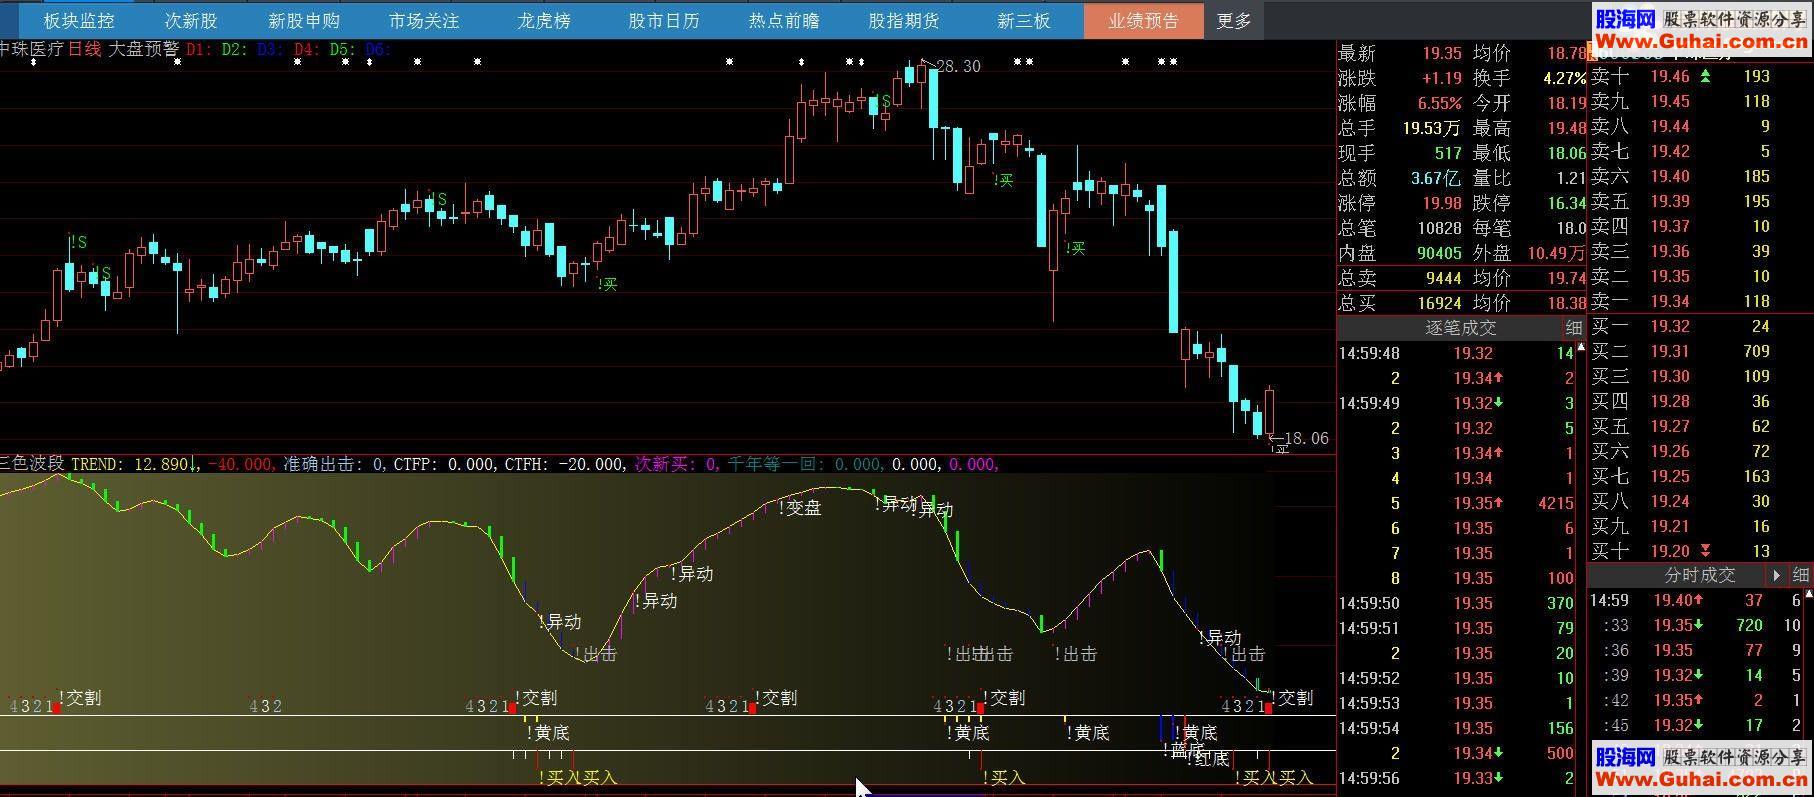Select the 业绩预告 tab
Screen dimensions: 1814x797
pos(1143,20)
